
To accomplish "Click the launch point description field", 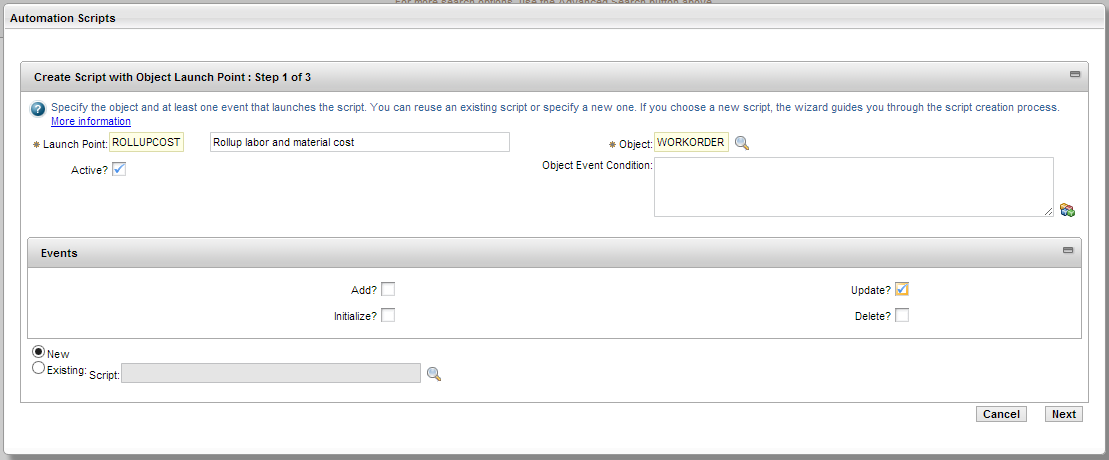I will (360, 142).
